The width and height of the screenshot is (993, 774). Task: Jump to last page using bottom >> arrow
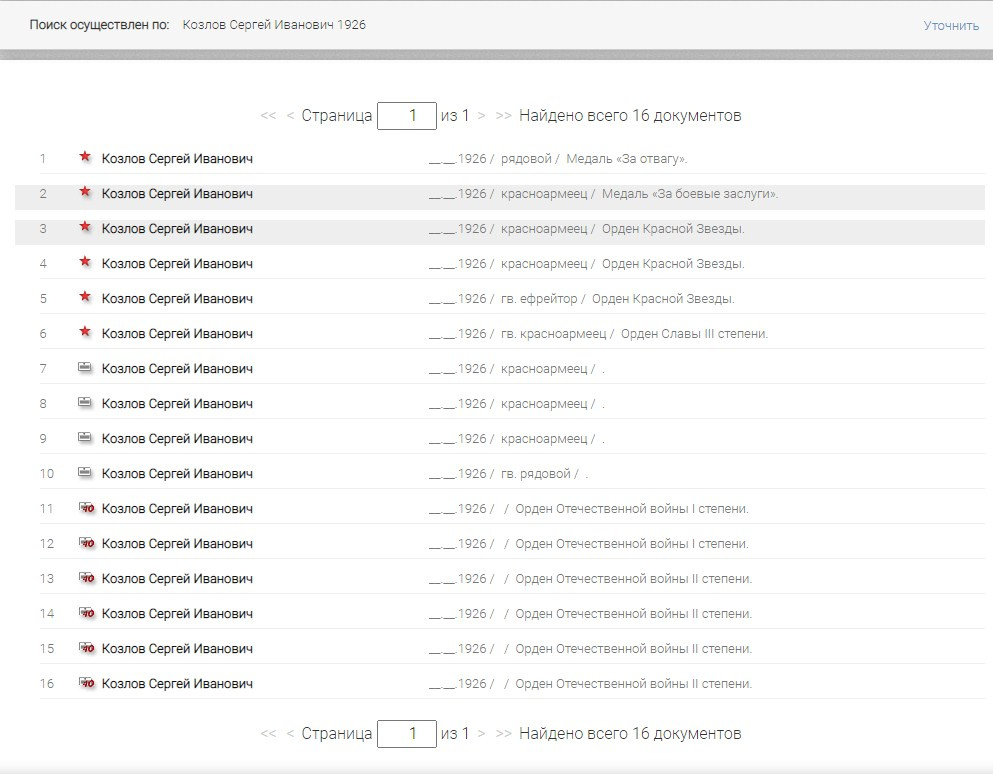(503, 734)
